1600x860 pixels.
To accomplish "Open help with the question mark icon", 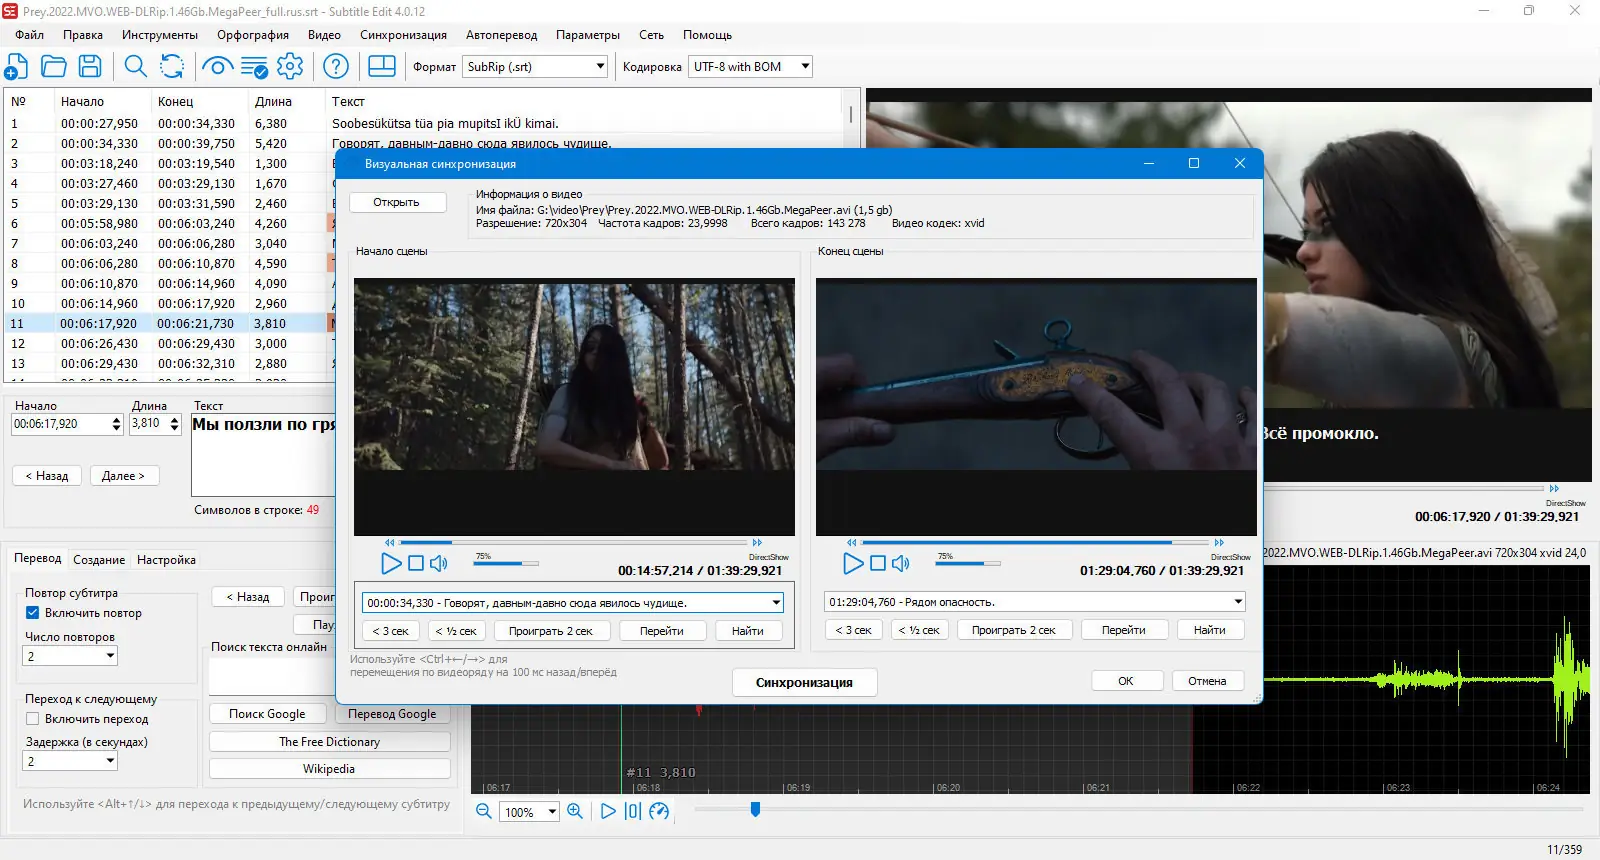I will (336, 67).
